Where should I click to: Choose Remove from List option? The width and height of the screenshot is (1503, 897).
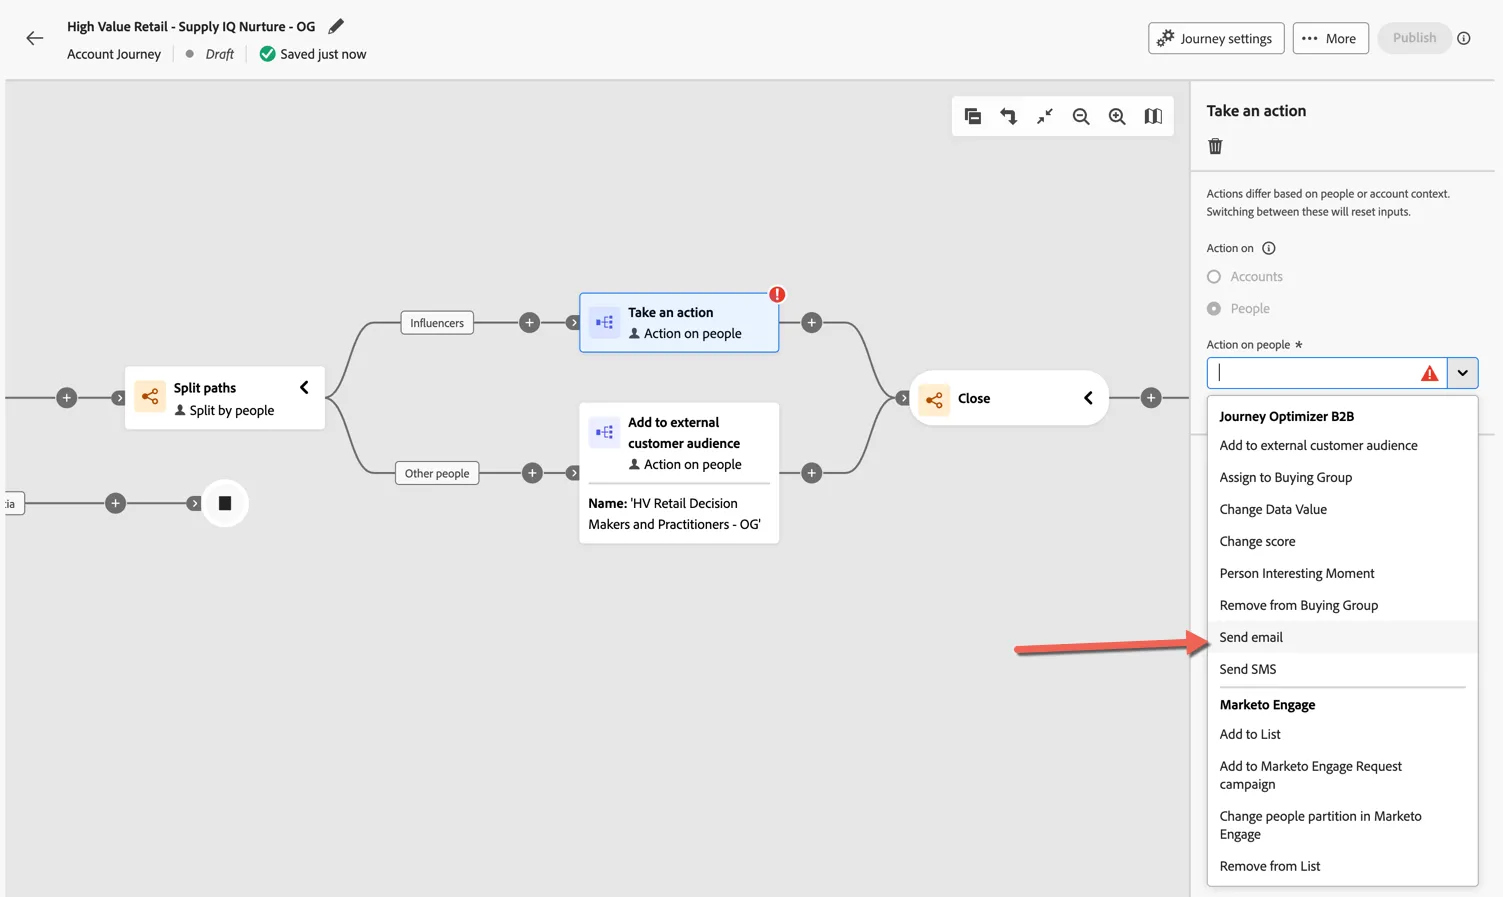(x=1342, y=866)
